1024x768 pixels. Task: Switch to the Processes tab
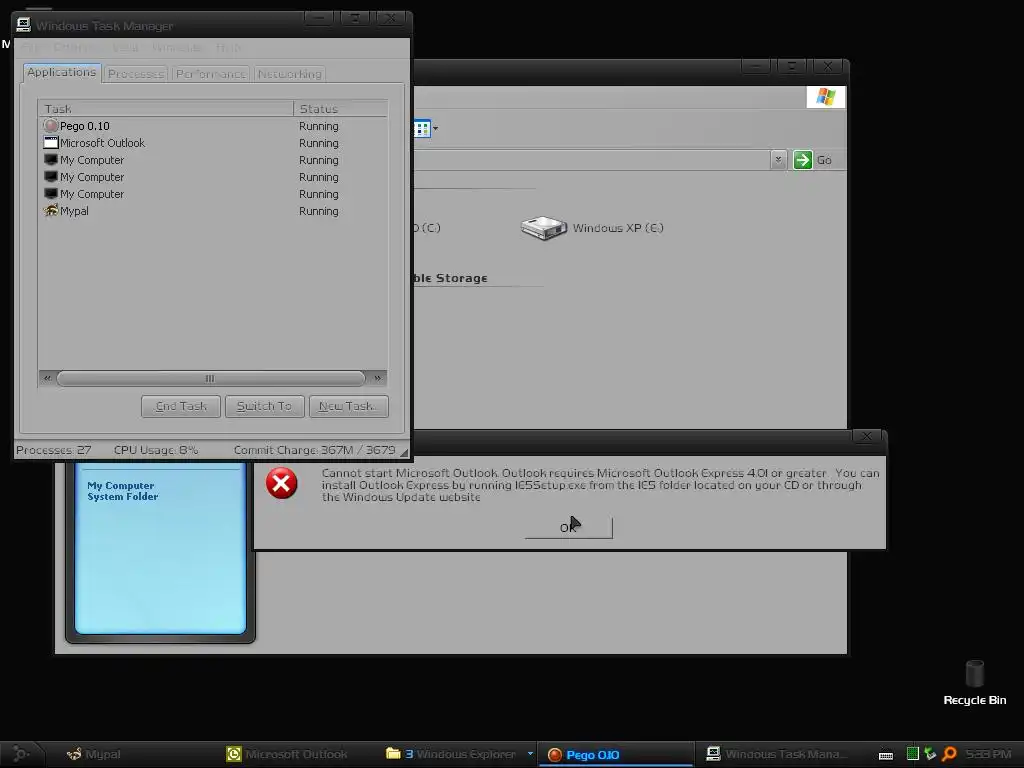click(136, 74)
